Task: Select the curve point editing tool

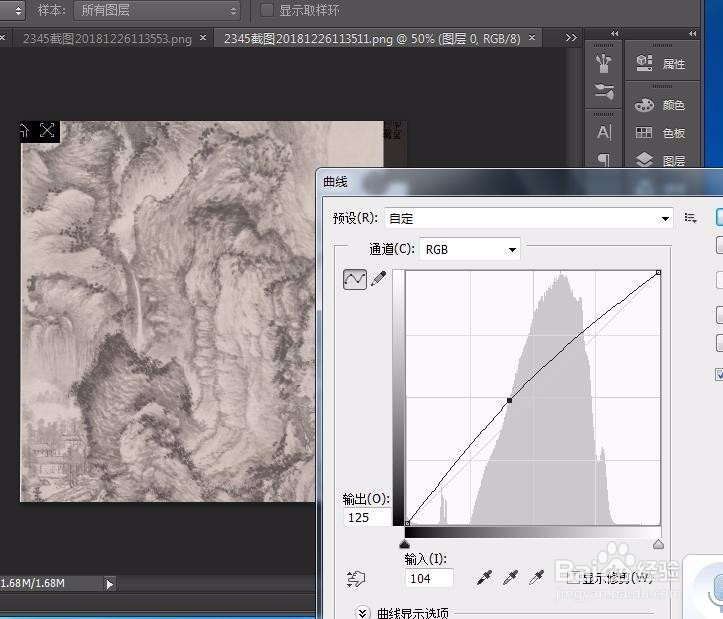Action: point(355,279)
